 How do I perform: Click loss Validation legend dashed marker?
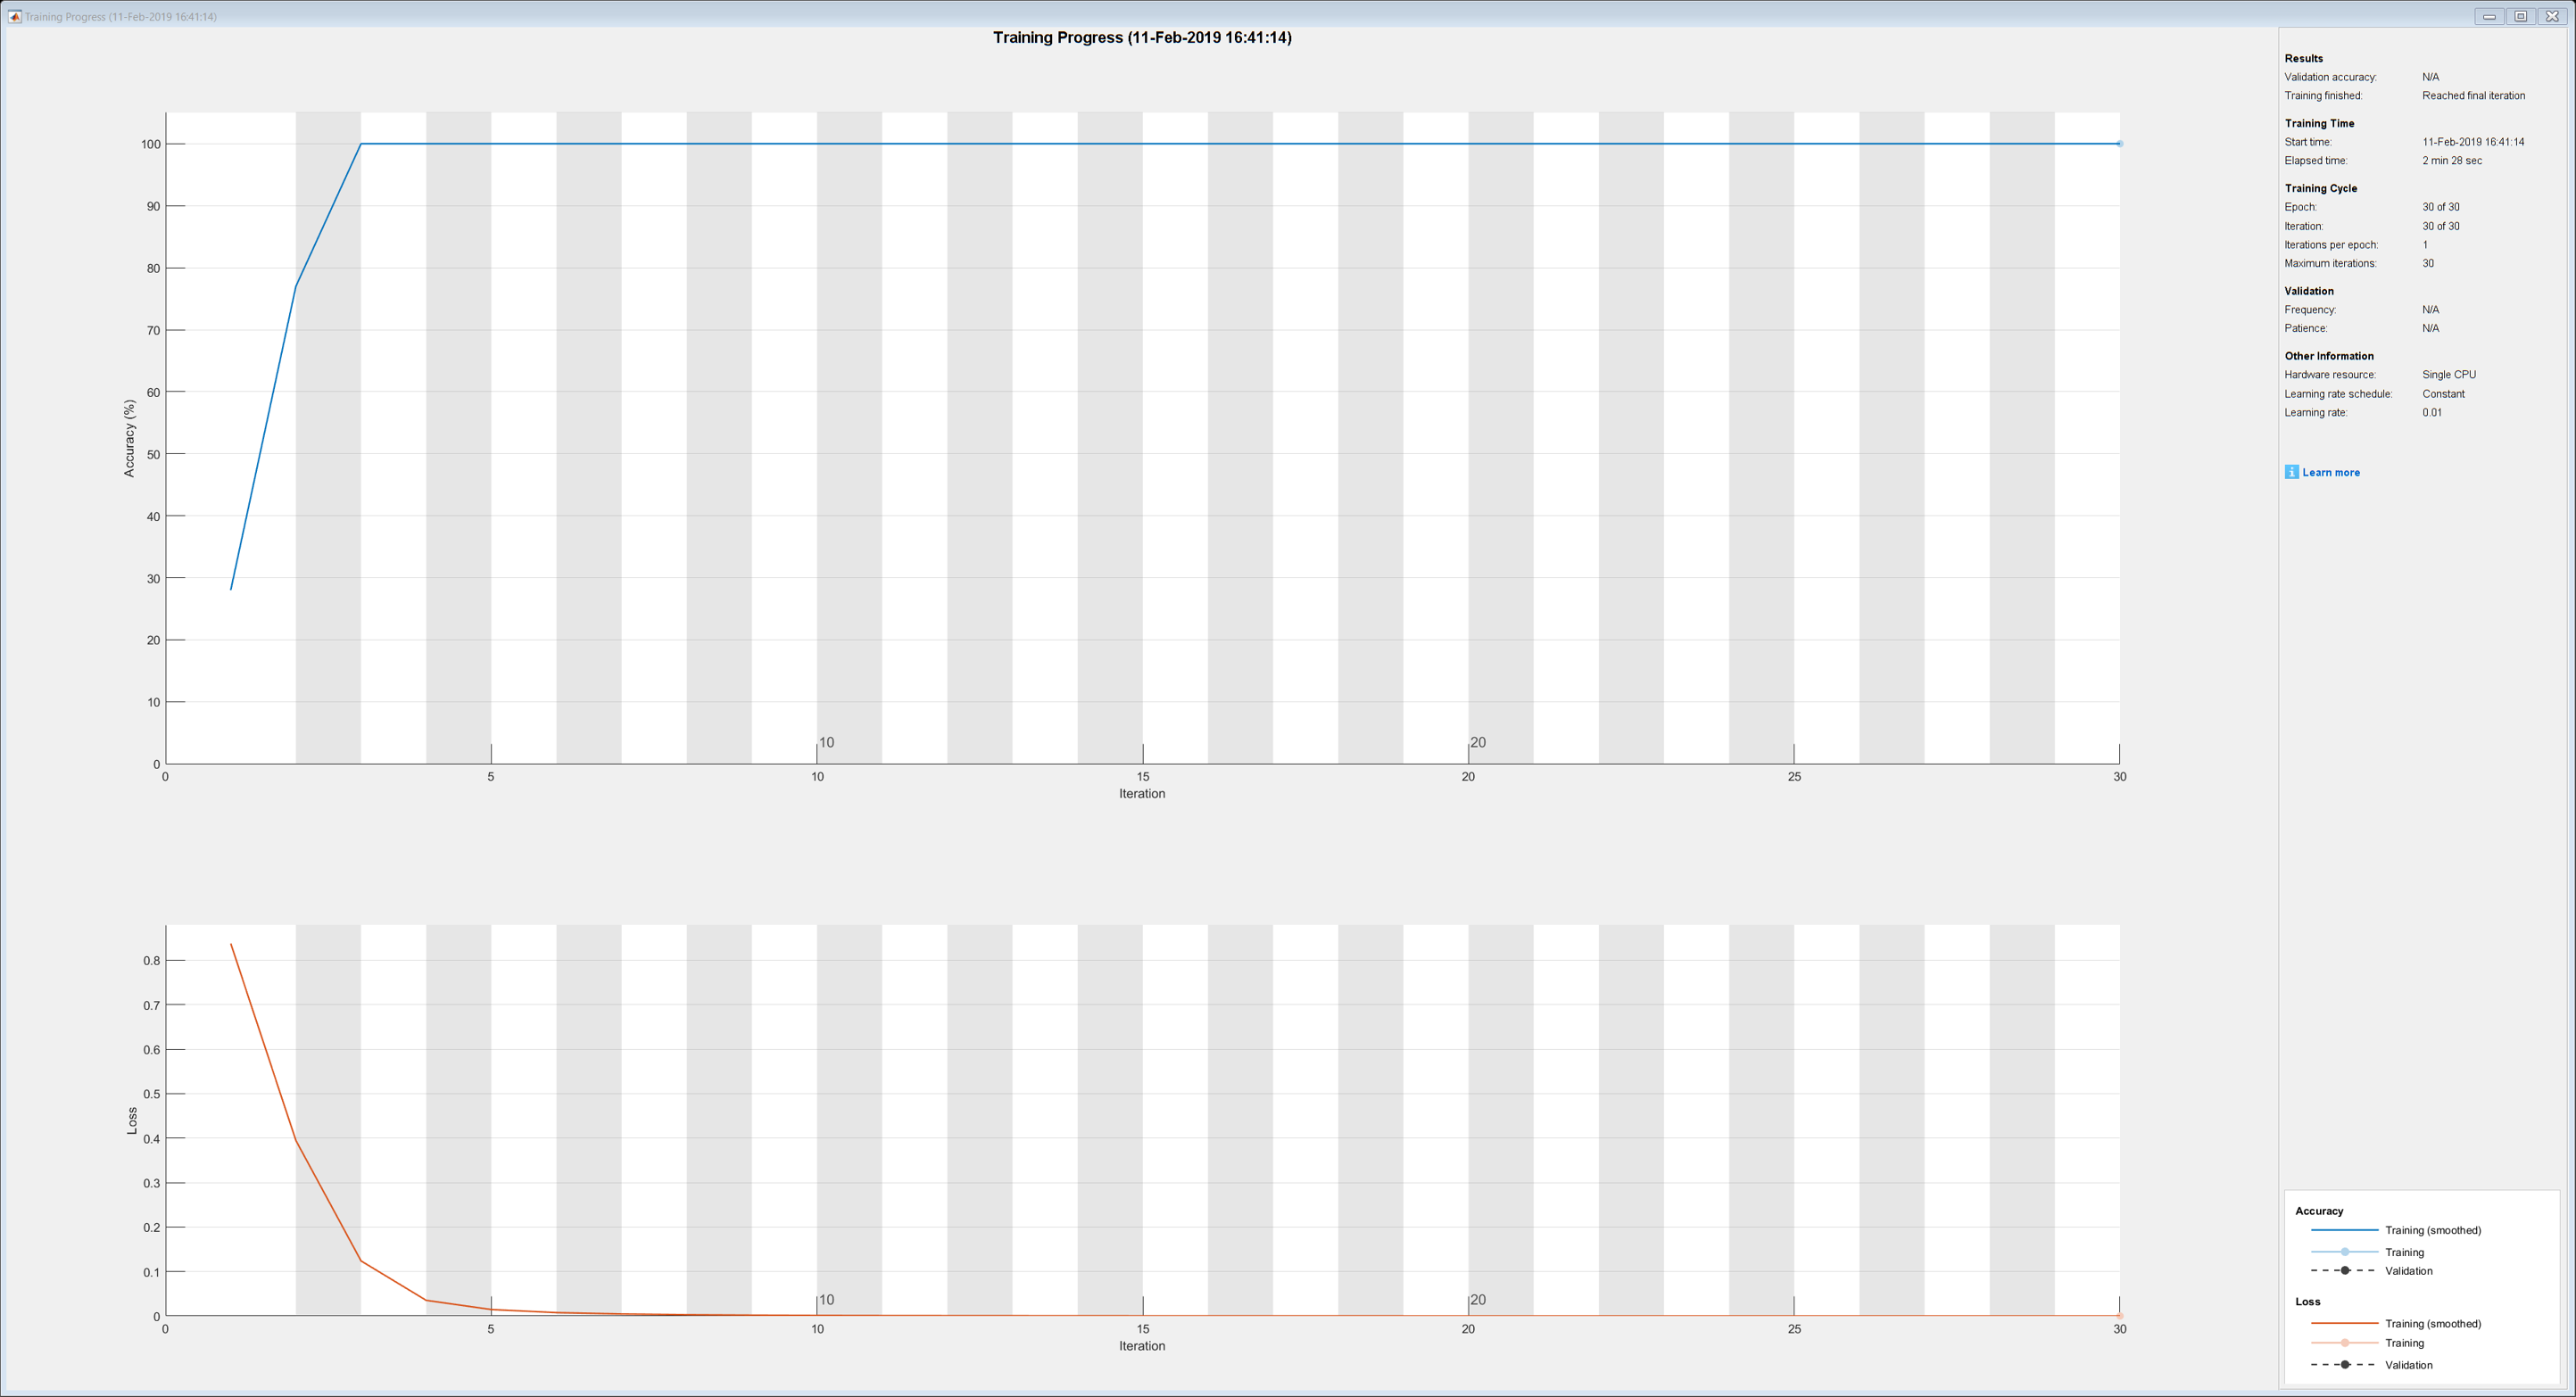coord(2344,1365)
